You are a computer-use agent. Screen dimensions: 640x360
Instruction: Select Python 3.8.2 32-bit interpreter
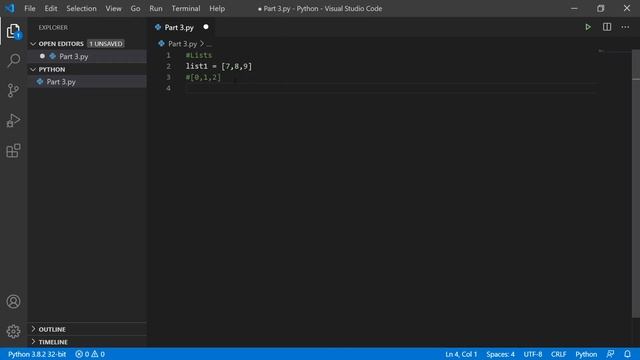click(x=37, y=354)
